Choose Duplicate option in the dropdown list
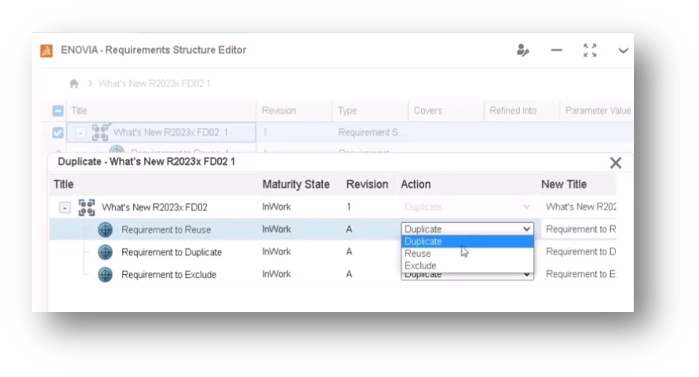699x377 pixels. 467,242
